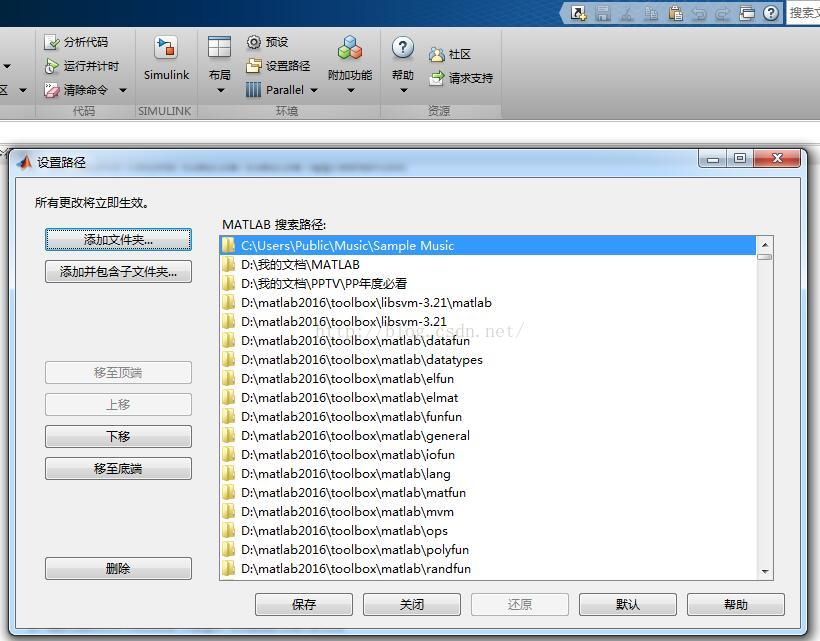Open the Add-Ons (附加功能) cubes icon
This screenshot has width=820, height=641.
click(350, 48)
